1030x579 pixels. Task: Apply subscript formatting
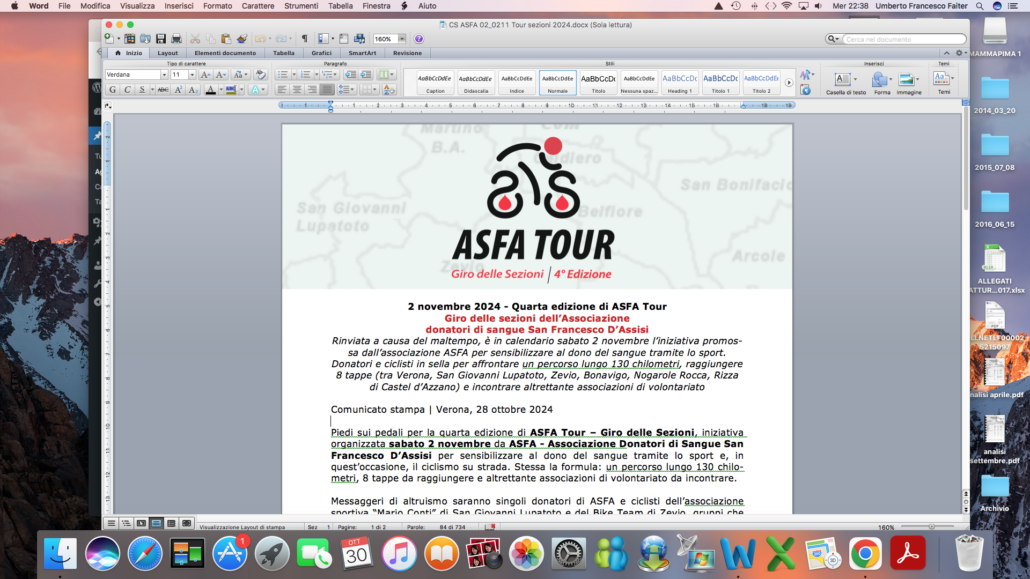[193, 90]
